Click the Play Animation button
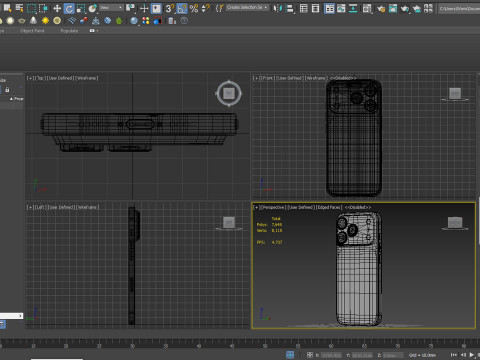Viewport: 480px width, 360px height. (x=472, y=355)
